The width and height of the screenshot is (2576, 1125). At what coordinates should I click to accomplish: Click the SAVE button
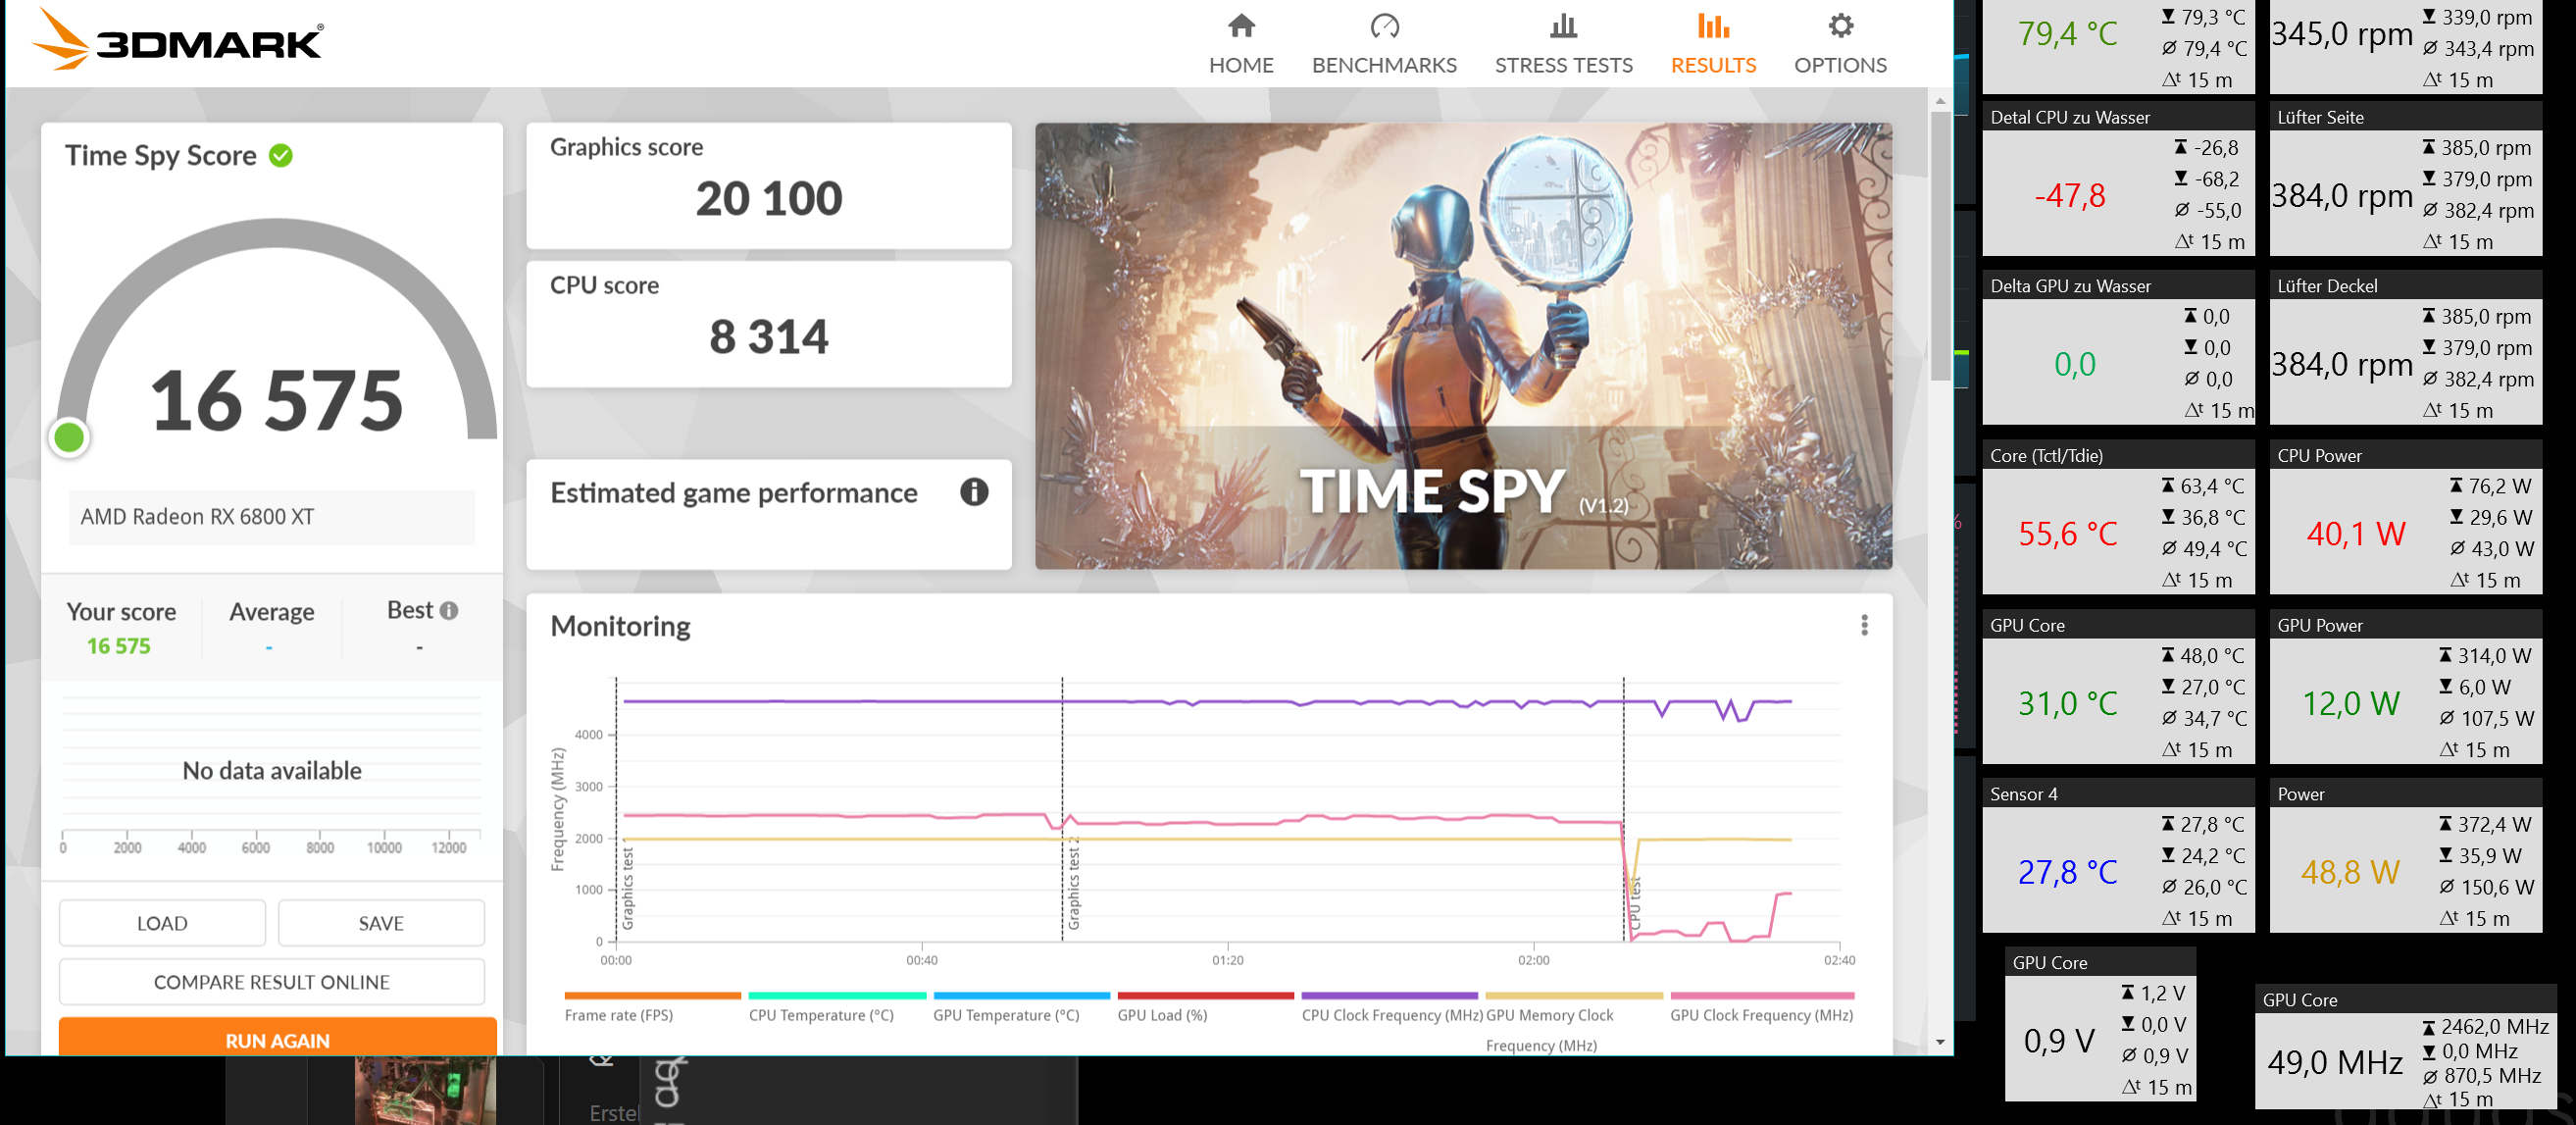(381, 923)
